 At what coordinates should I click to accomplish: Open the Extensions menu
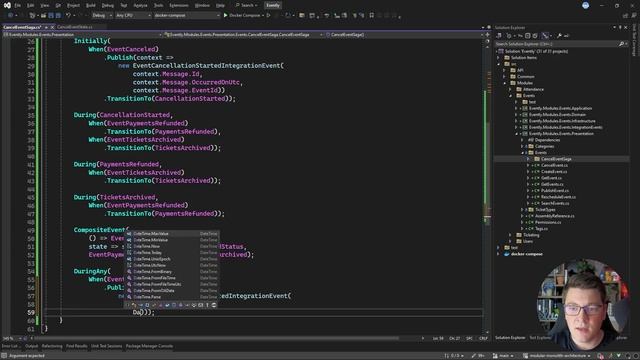coord(179,6)
